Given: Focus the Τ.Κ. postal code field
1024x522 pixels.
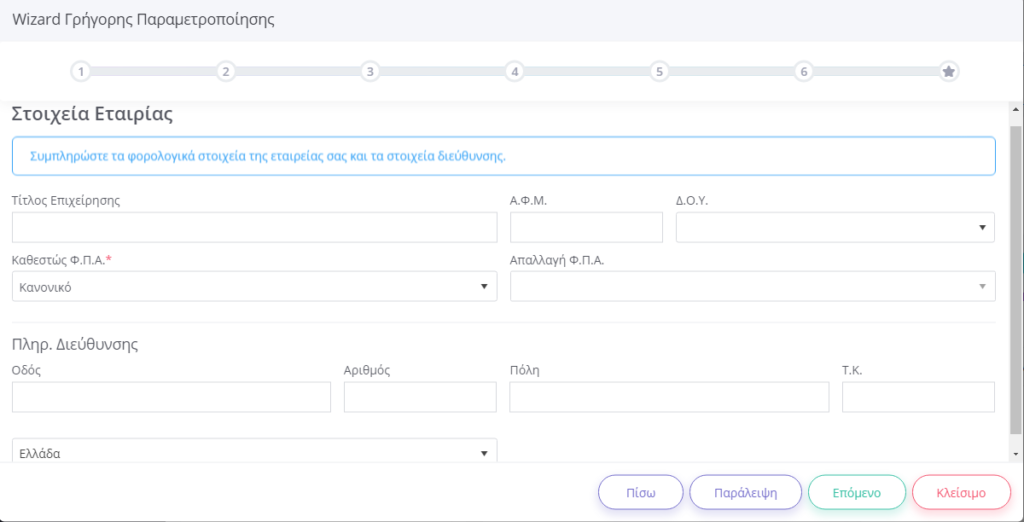Looking at the screenshot, I should (918, 397).
